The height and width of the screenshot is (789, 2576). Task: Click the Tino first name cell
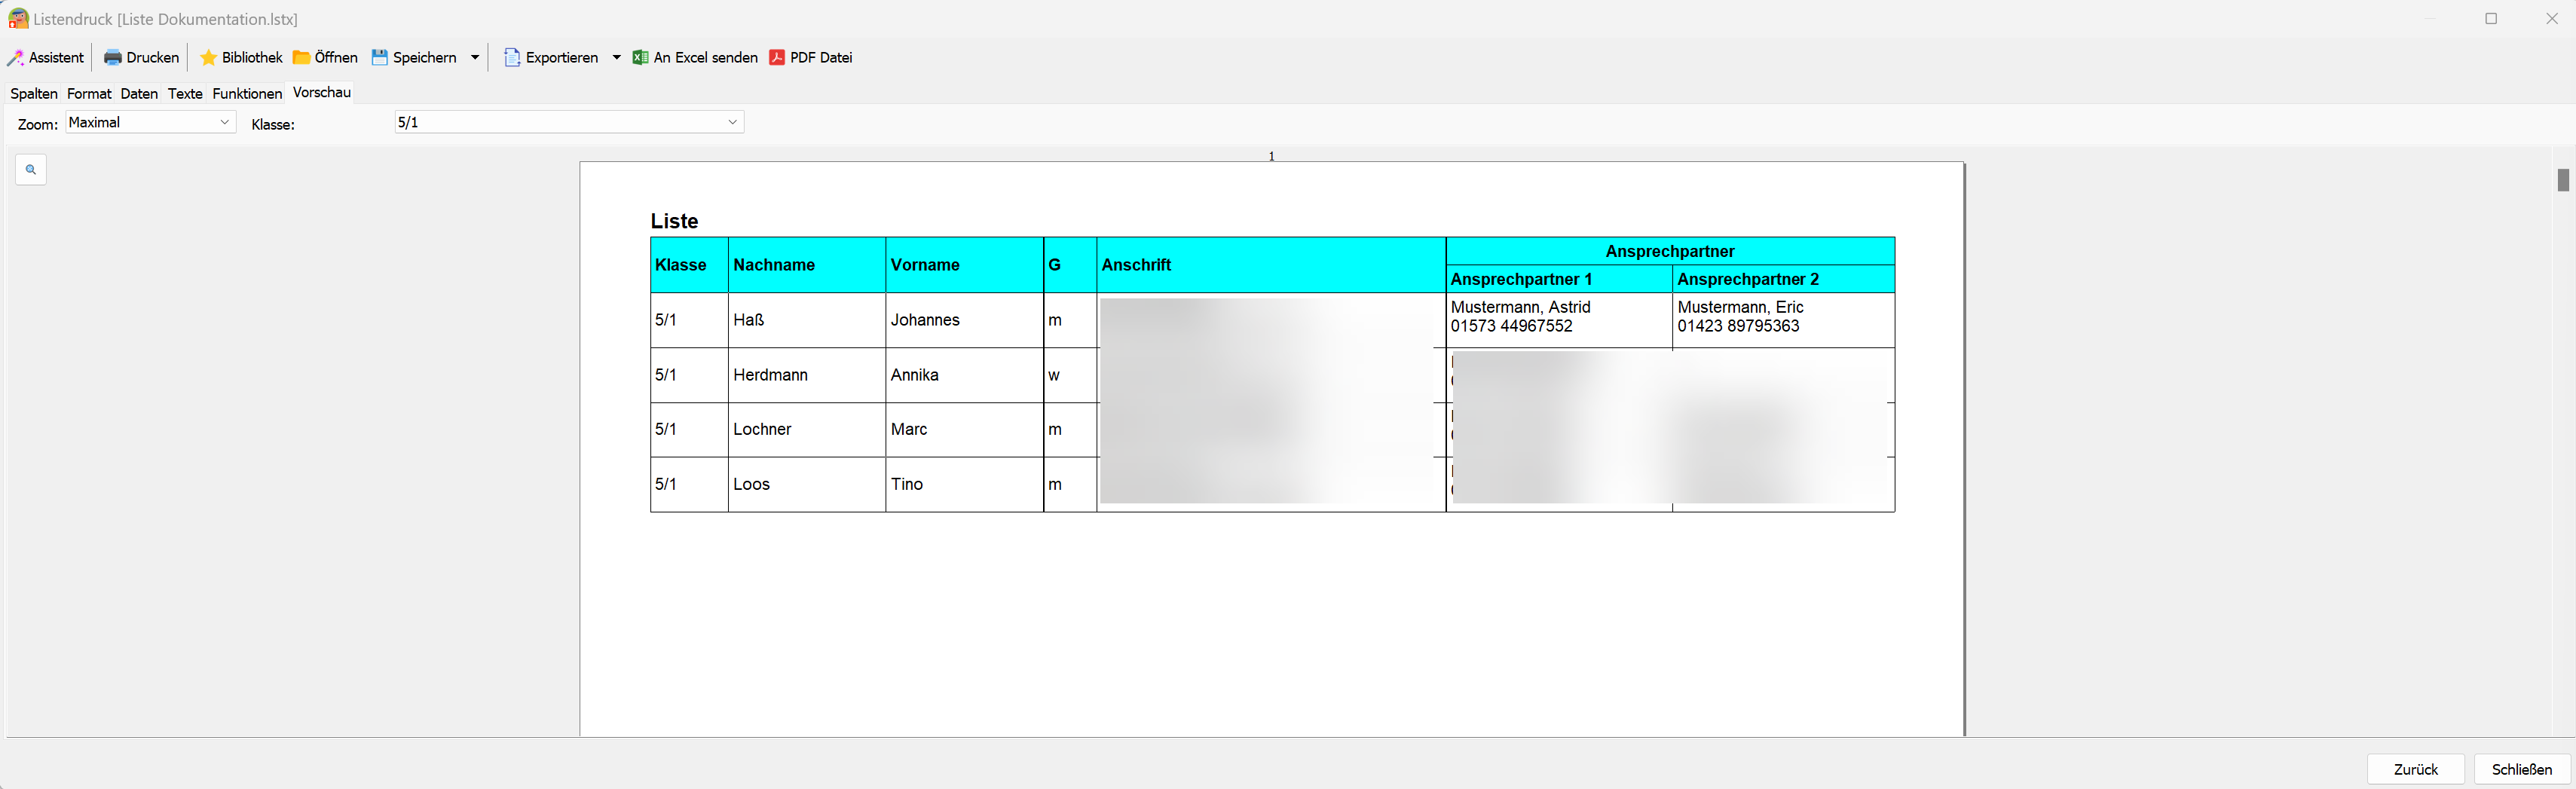(964, 485)
